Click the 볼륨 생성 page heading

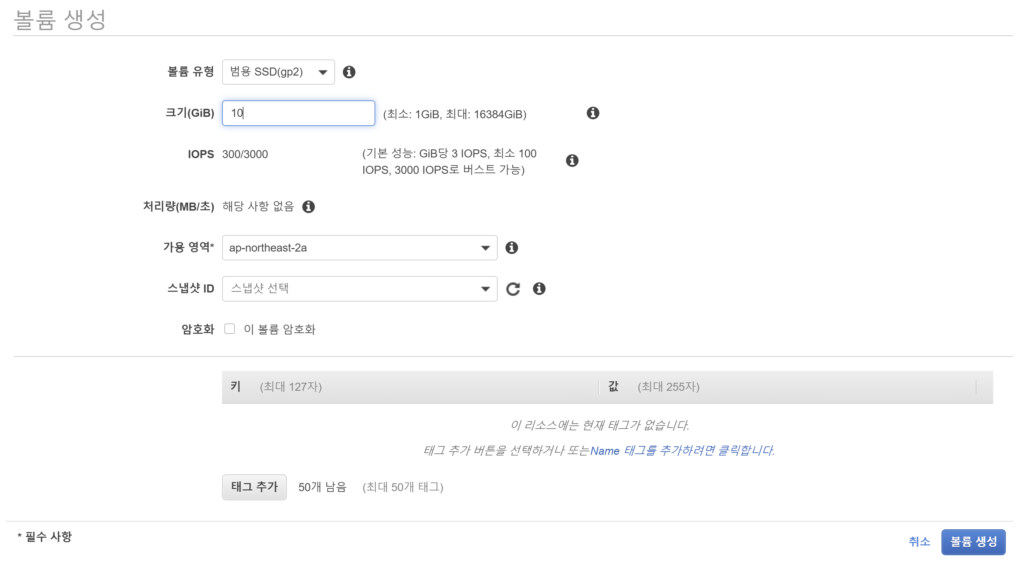tap(60, 19)
